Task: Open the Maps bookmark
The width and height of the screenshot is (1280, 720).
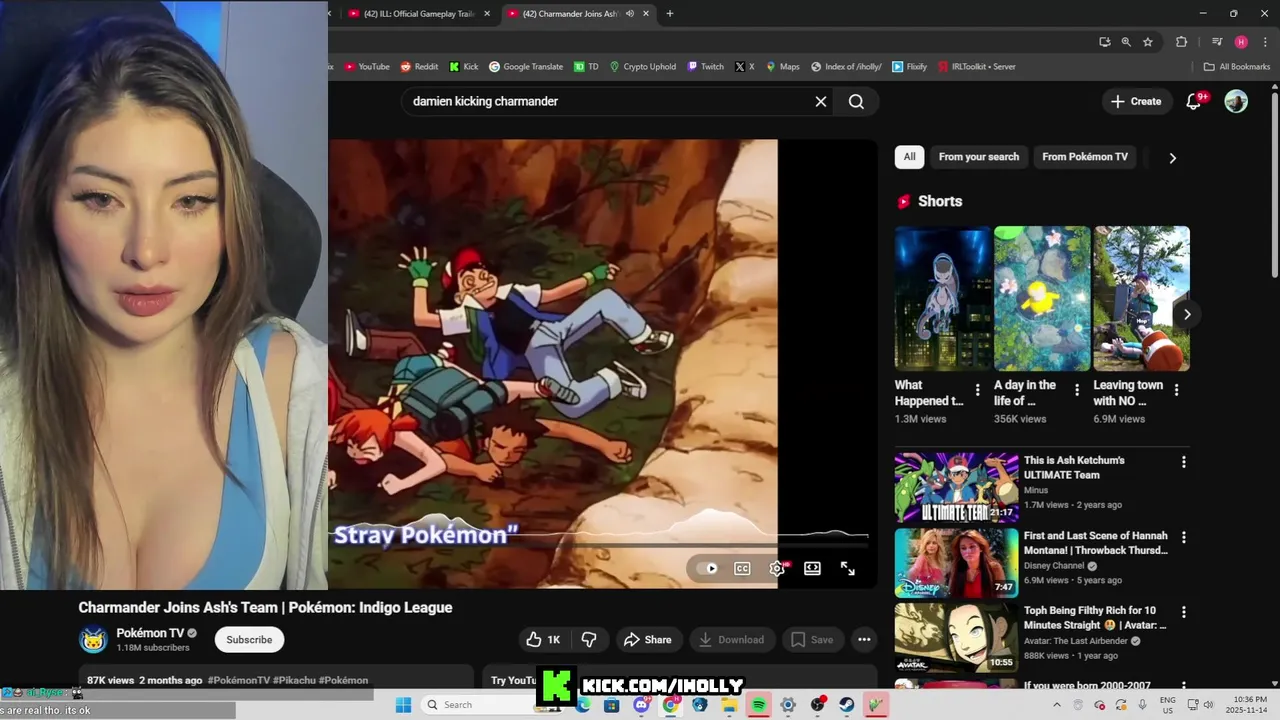Action: point(782,67)
